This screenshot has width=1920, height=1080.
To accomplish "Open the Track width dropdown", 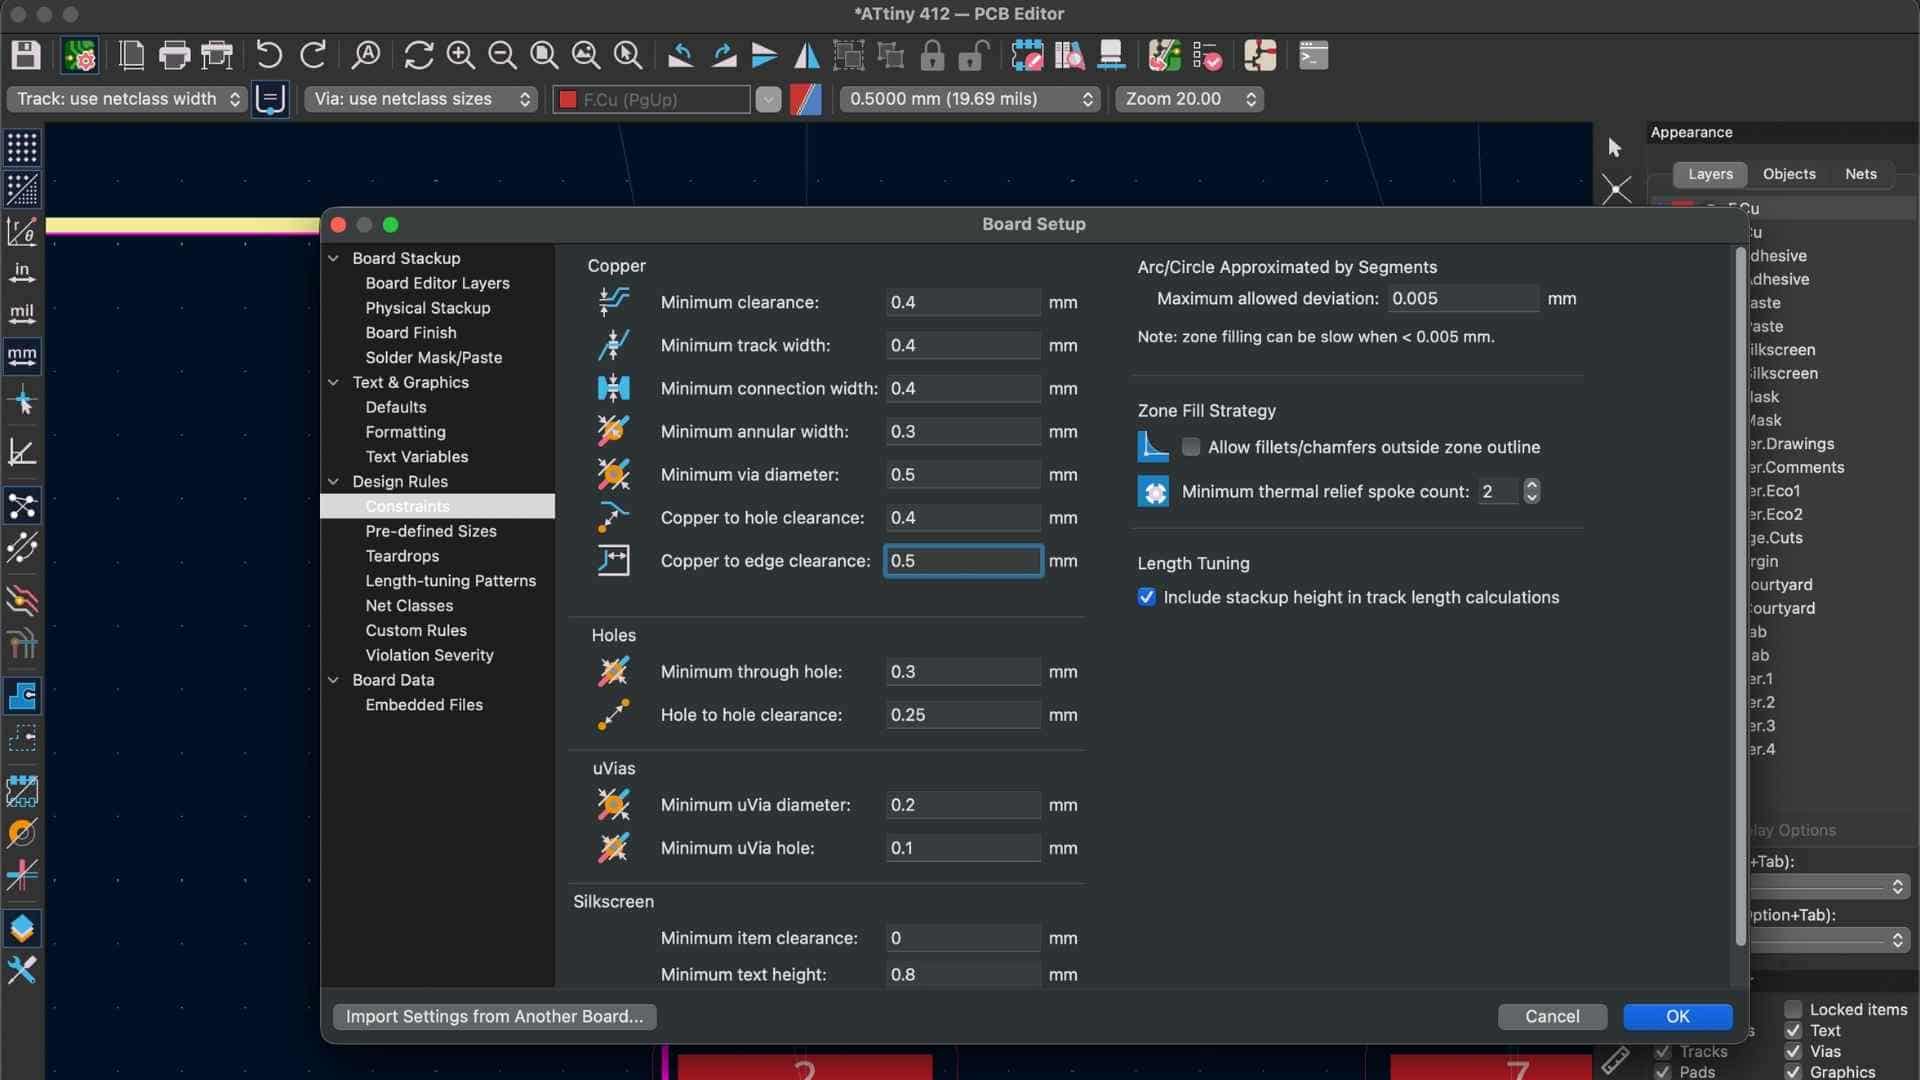I will (x=127, y=99).
